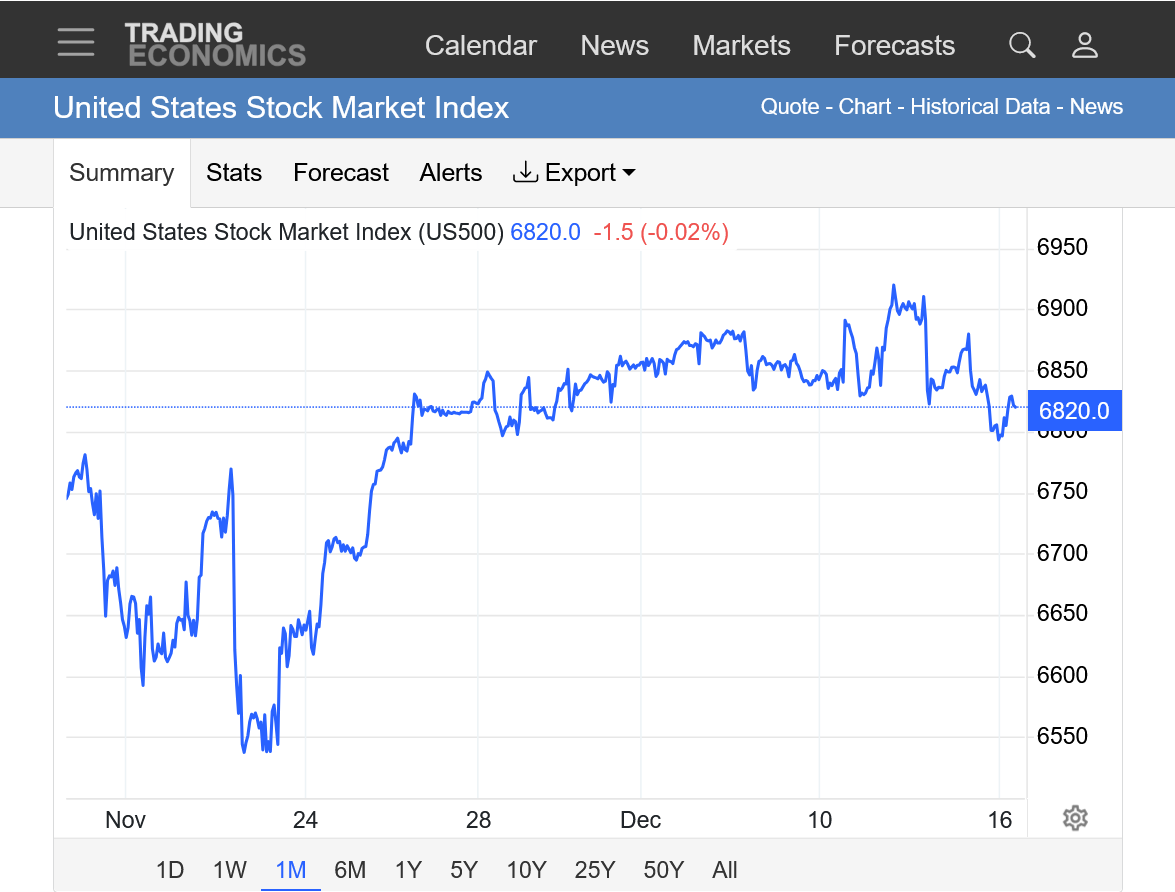Expand the Export dropdown
Image resolution: width=1175 pixels, height=892 pixels.
click(574, 173)
